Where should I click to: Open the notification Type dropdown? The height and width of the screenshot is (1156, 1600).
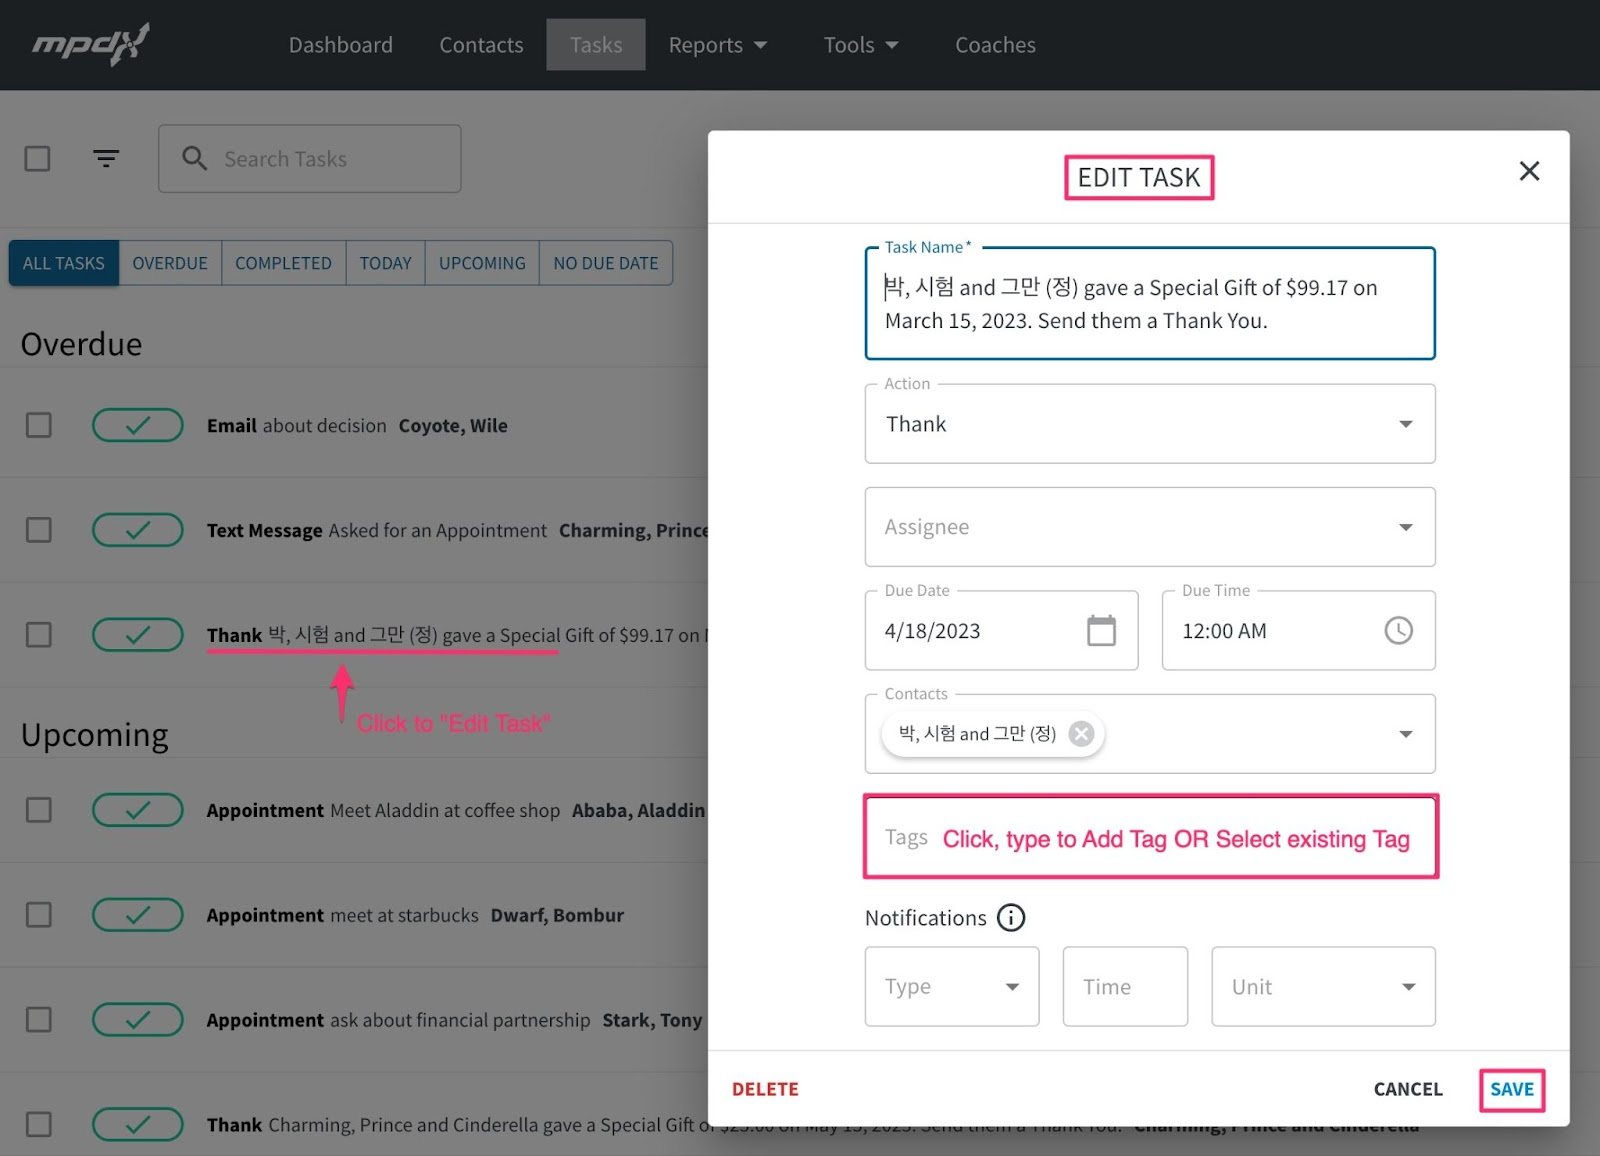coord(952,987)
